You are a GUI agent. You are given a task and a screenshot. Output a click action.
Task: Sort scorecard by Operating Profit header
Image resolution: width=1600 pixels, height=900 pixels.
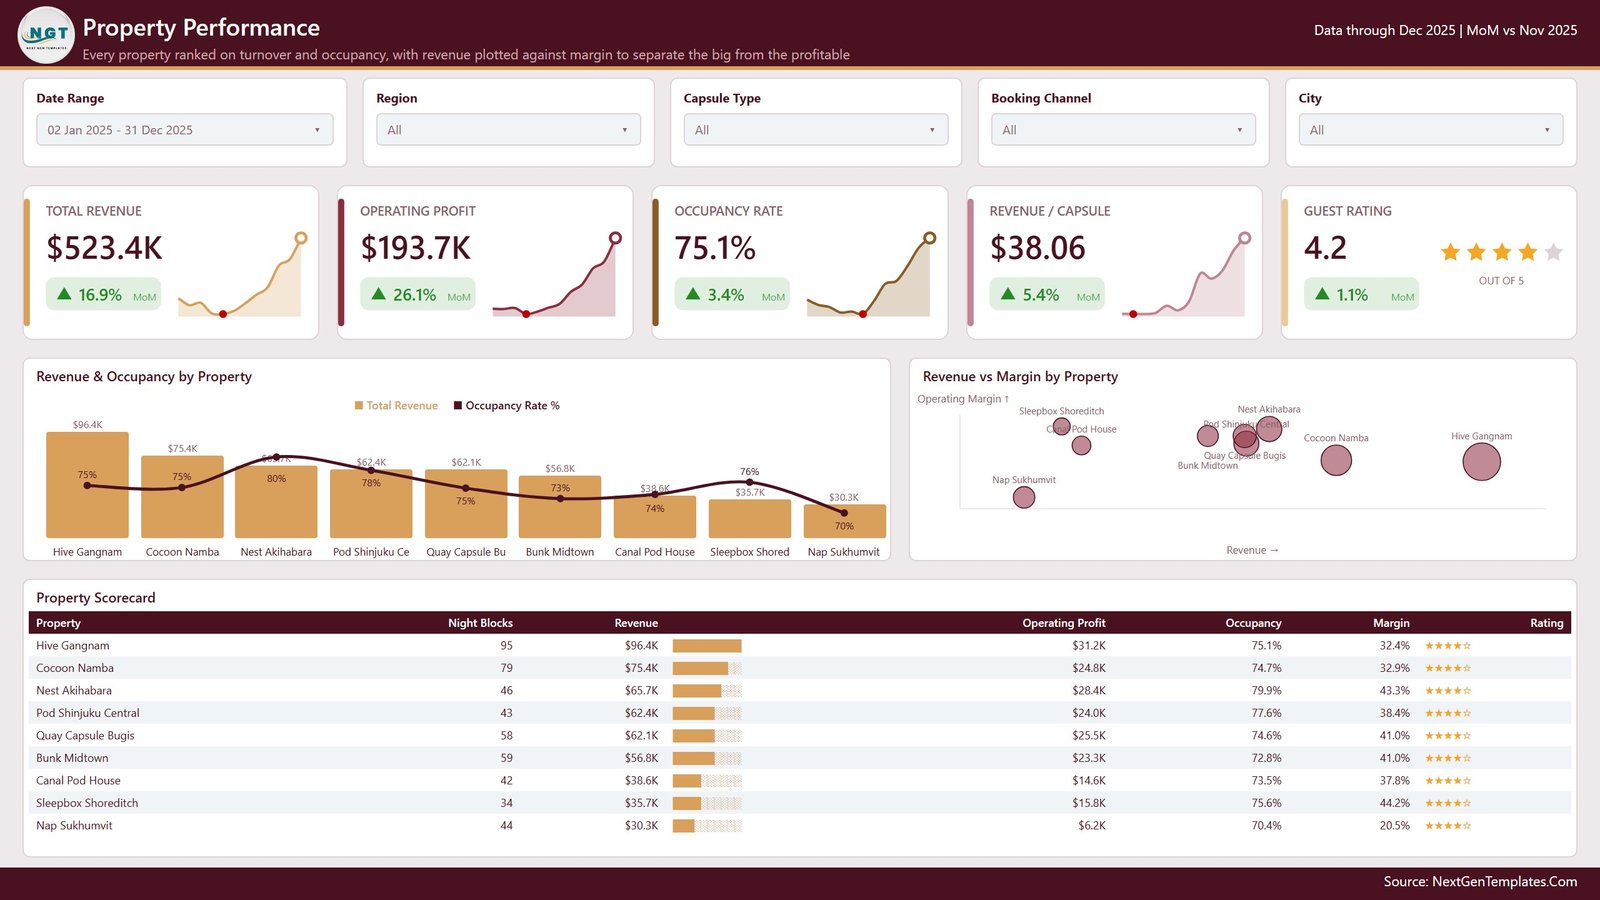coord(1063,623)
